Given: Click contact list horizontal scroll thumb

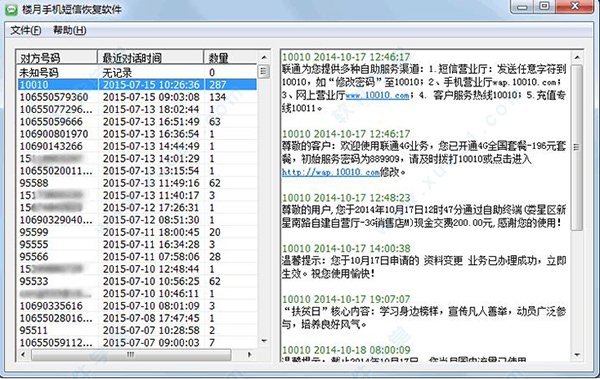Looking at the screenshot, I should pos(131,354).
